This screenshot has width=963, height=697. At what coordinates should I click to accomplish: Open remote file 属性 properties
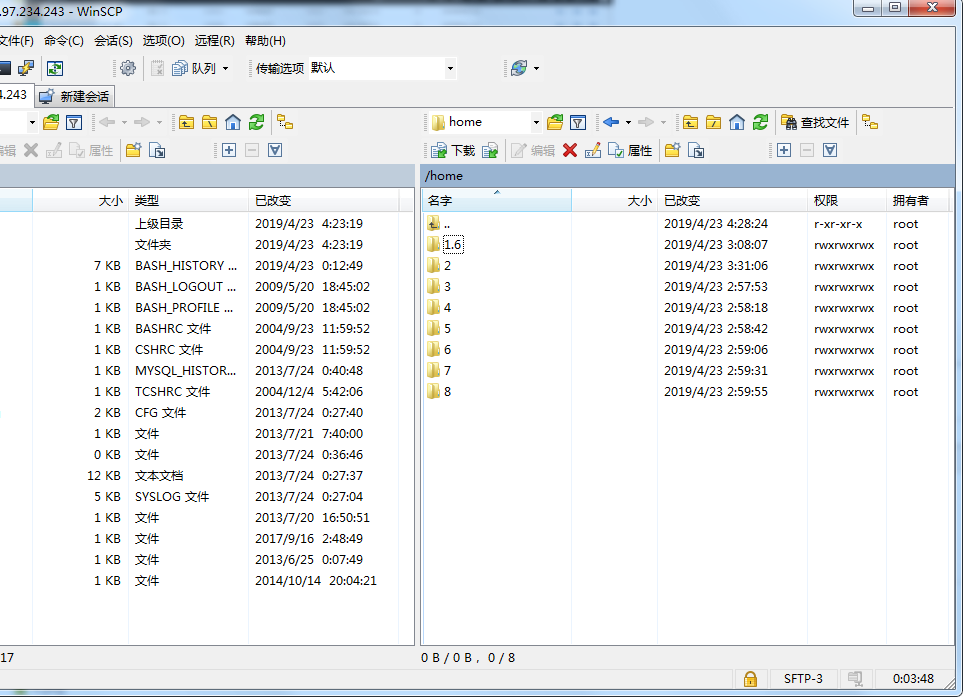(x=630, y=151)
